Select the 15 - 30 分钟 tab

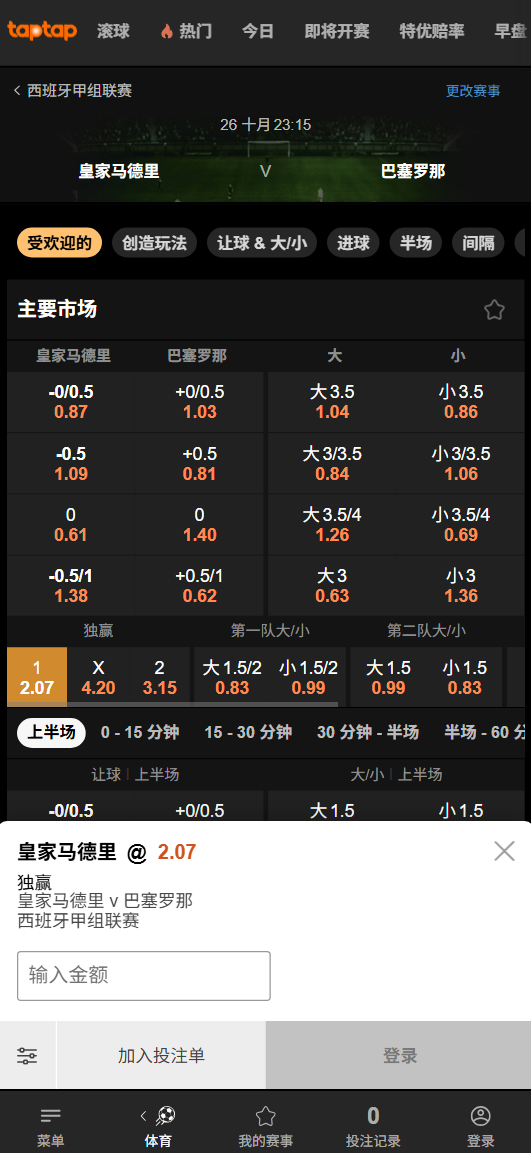pos(248,732)
